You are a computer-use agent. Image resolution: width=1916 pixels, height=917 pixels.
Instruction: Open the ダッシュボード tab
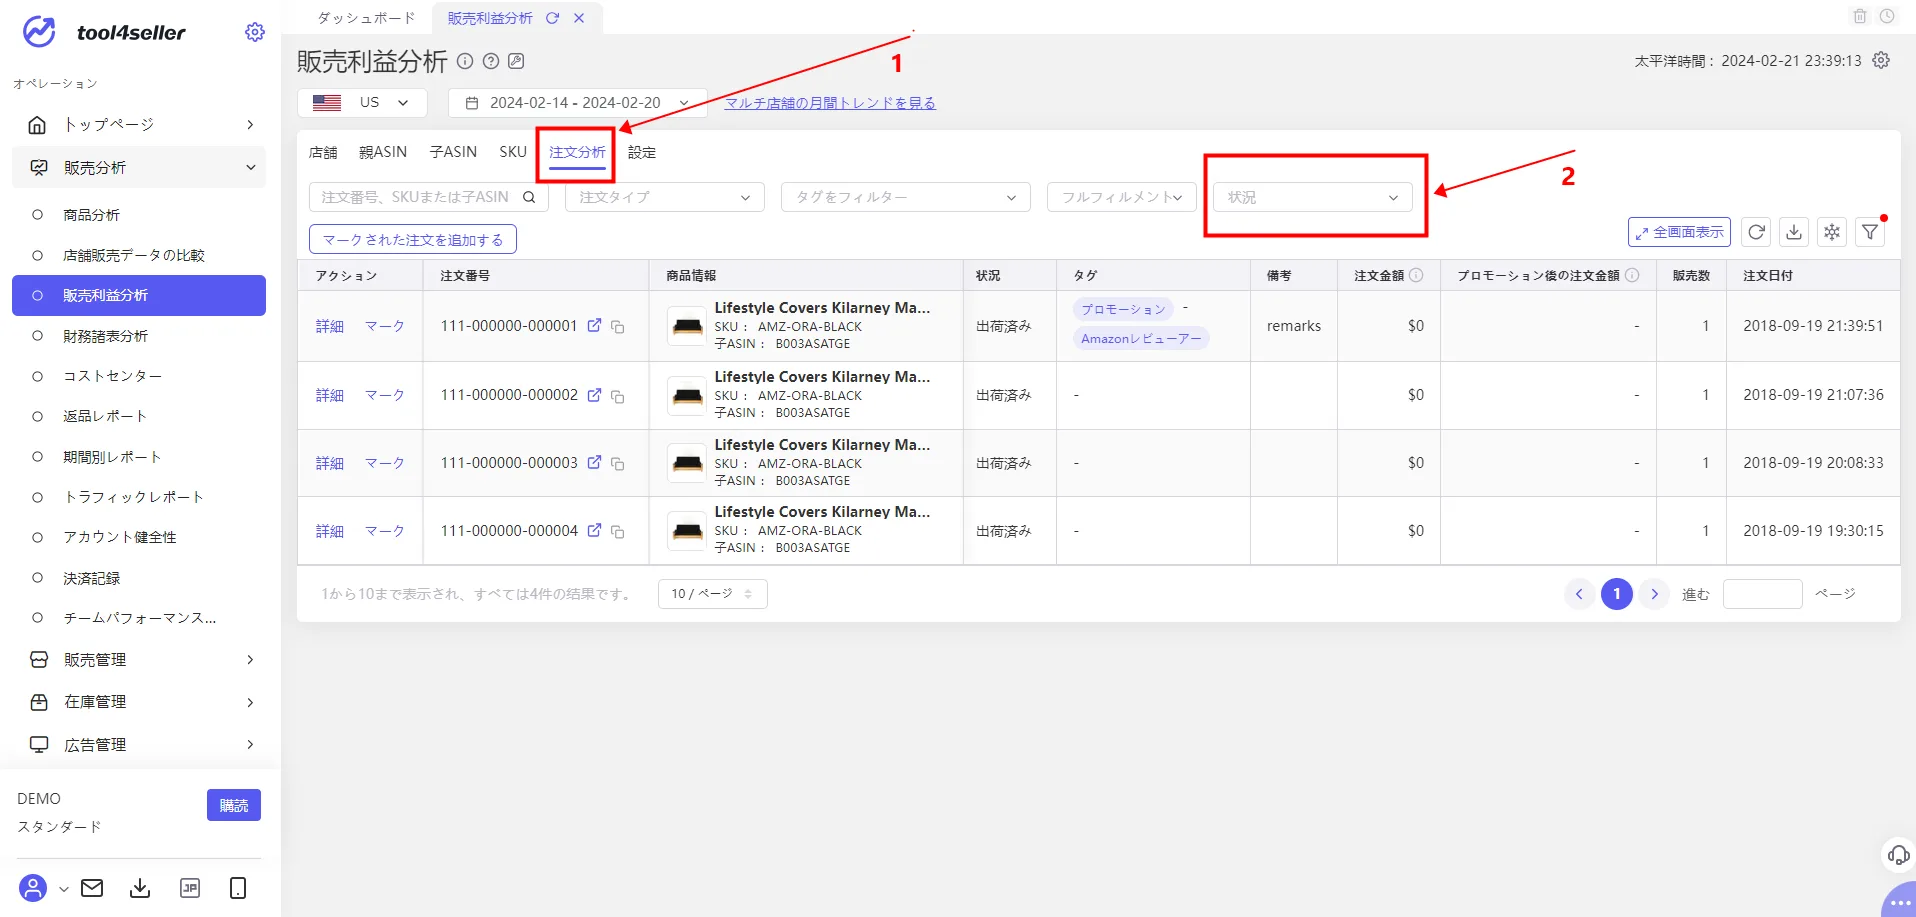click(366, 18)
